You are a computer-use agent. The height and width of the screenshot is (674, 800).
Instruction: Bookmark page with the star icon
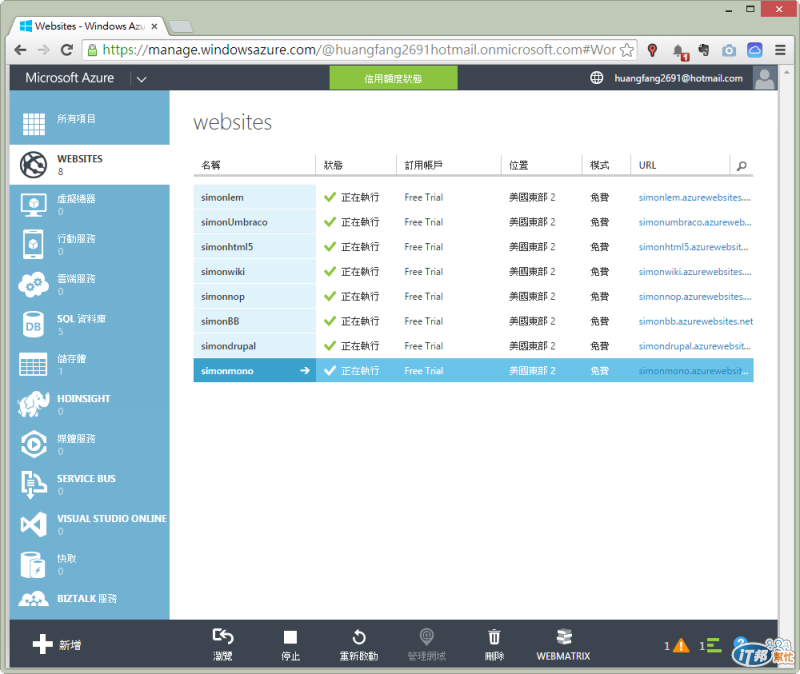pyautogui.click(x=627, y=50)
